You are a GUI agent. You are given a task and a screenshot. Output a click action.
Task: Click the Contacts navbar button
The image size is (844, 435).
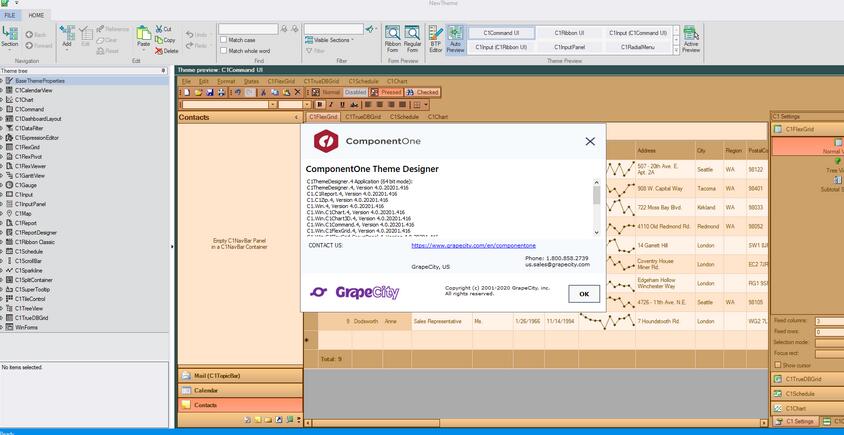coord(240,405)
